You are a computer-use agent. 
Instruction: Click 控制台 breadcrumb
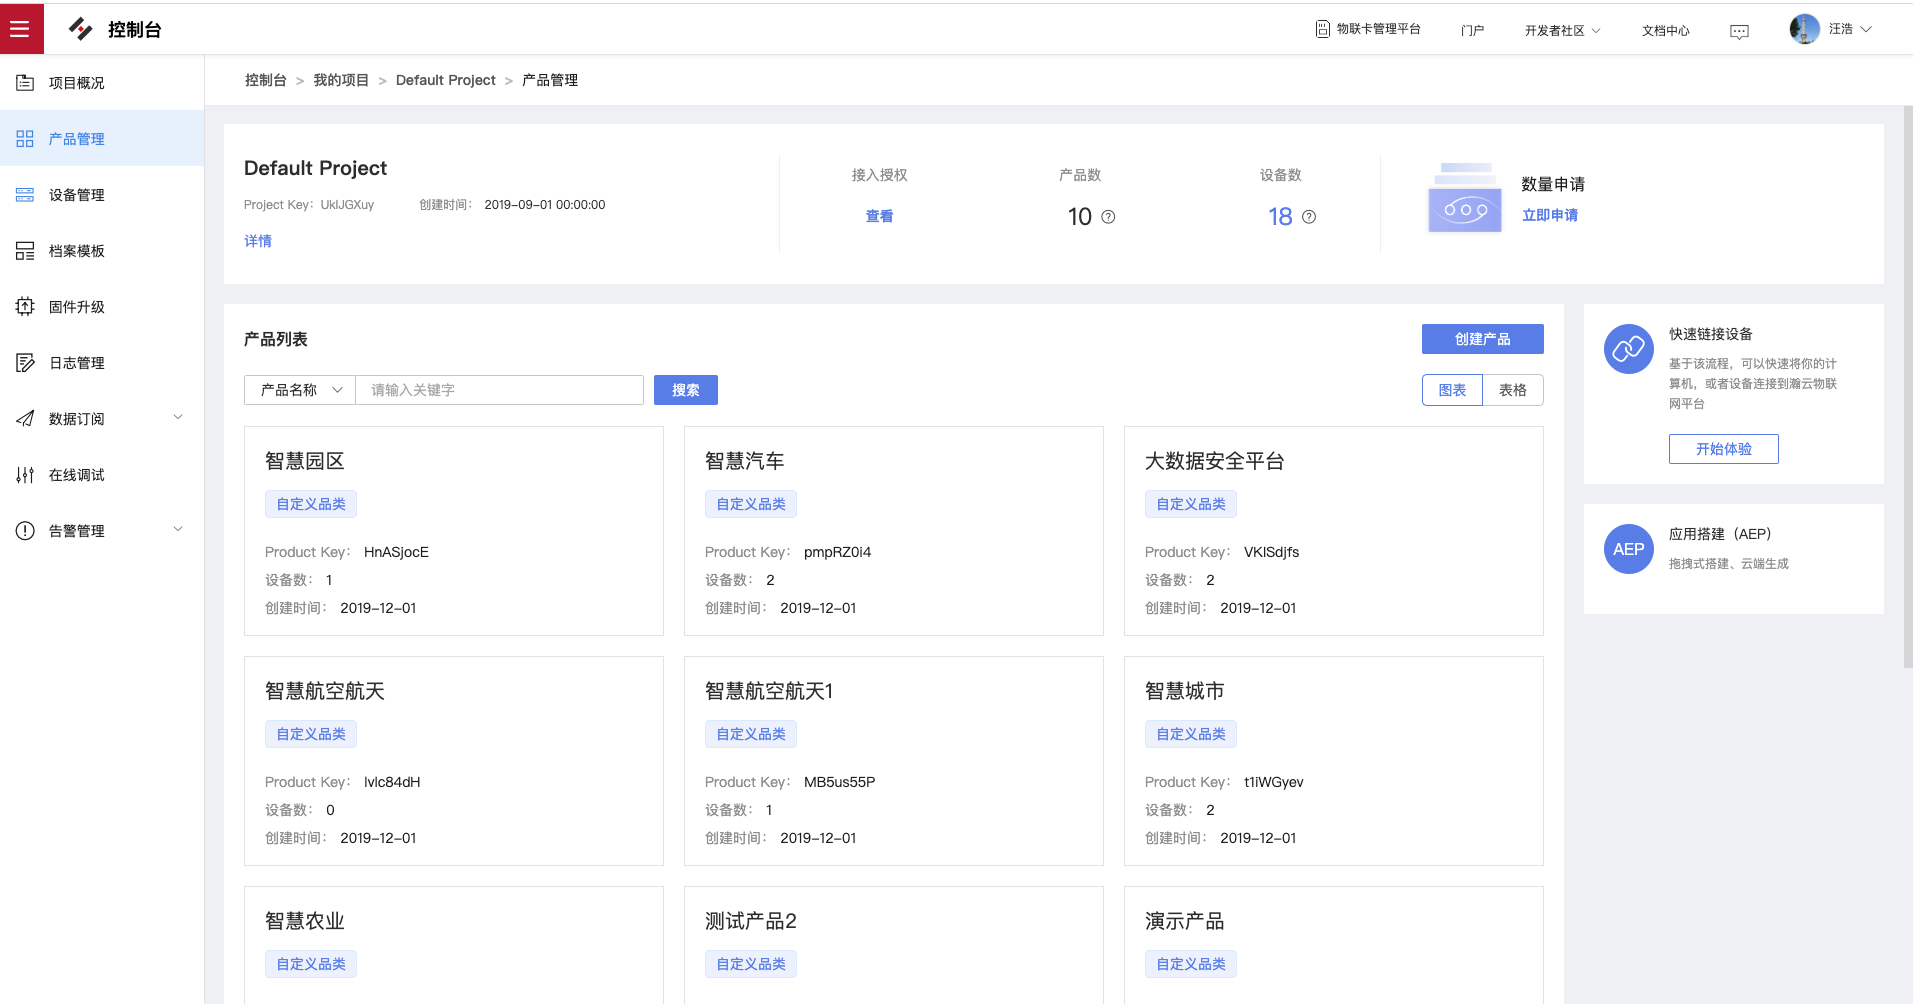click(266, 80)
